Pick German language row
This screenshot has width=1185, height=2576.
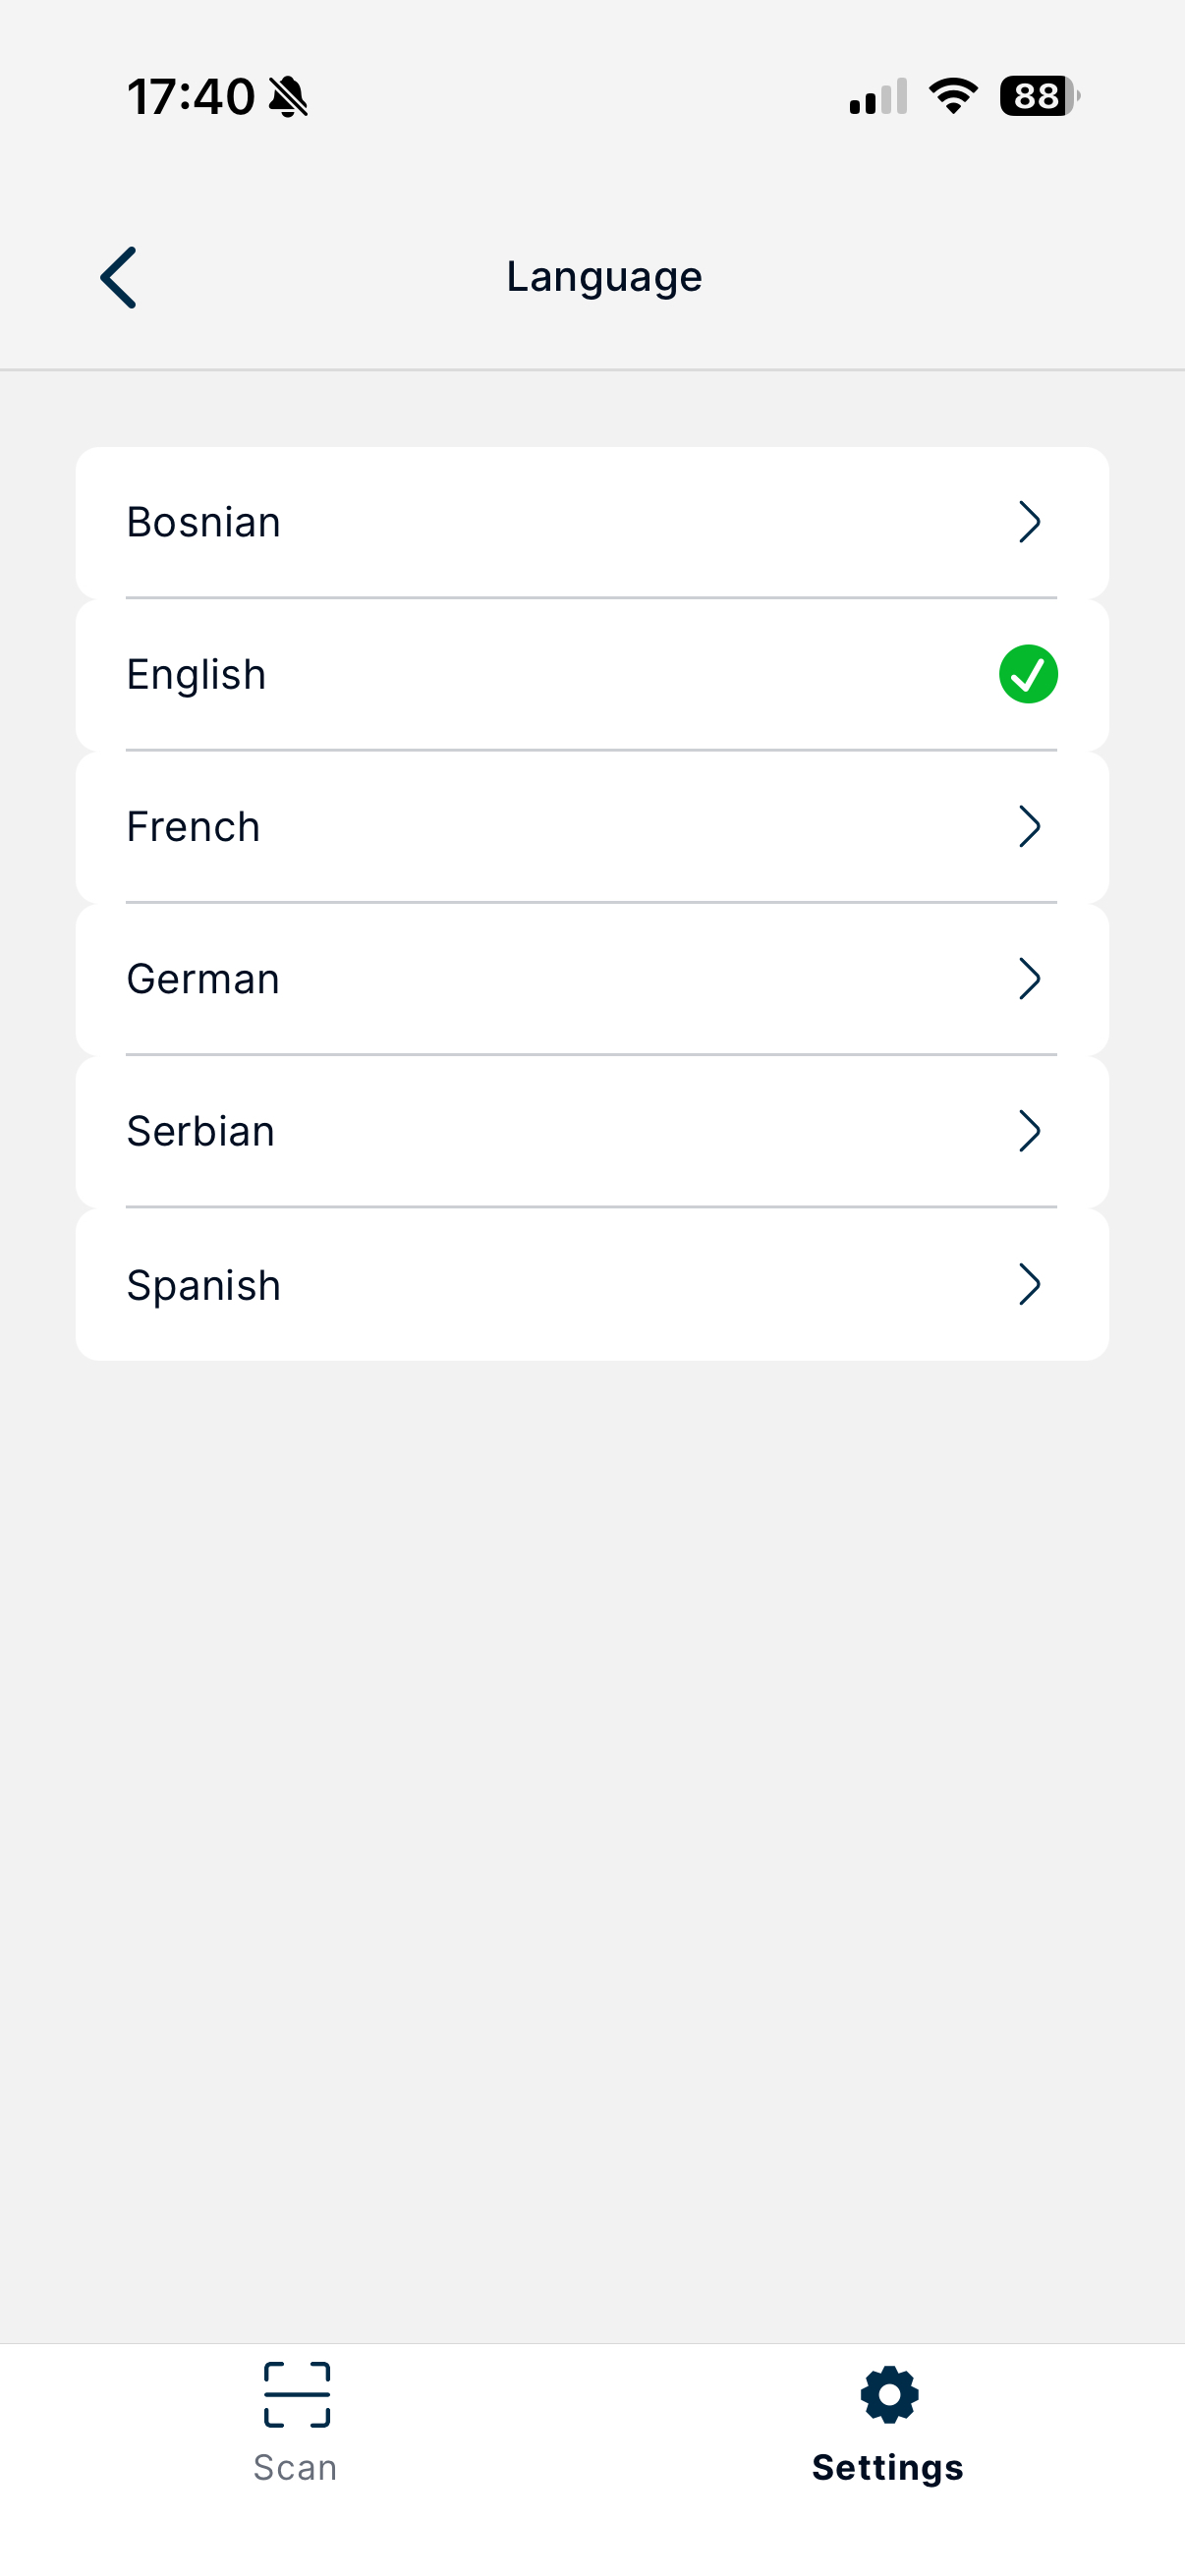pyautogui.click(x=592, y=979)
